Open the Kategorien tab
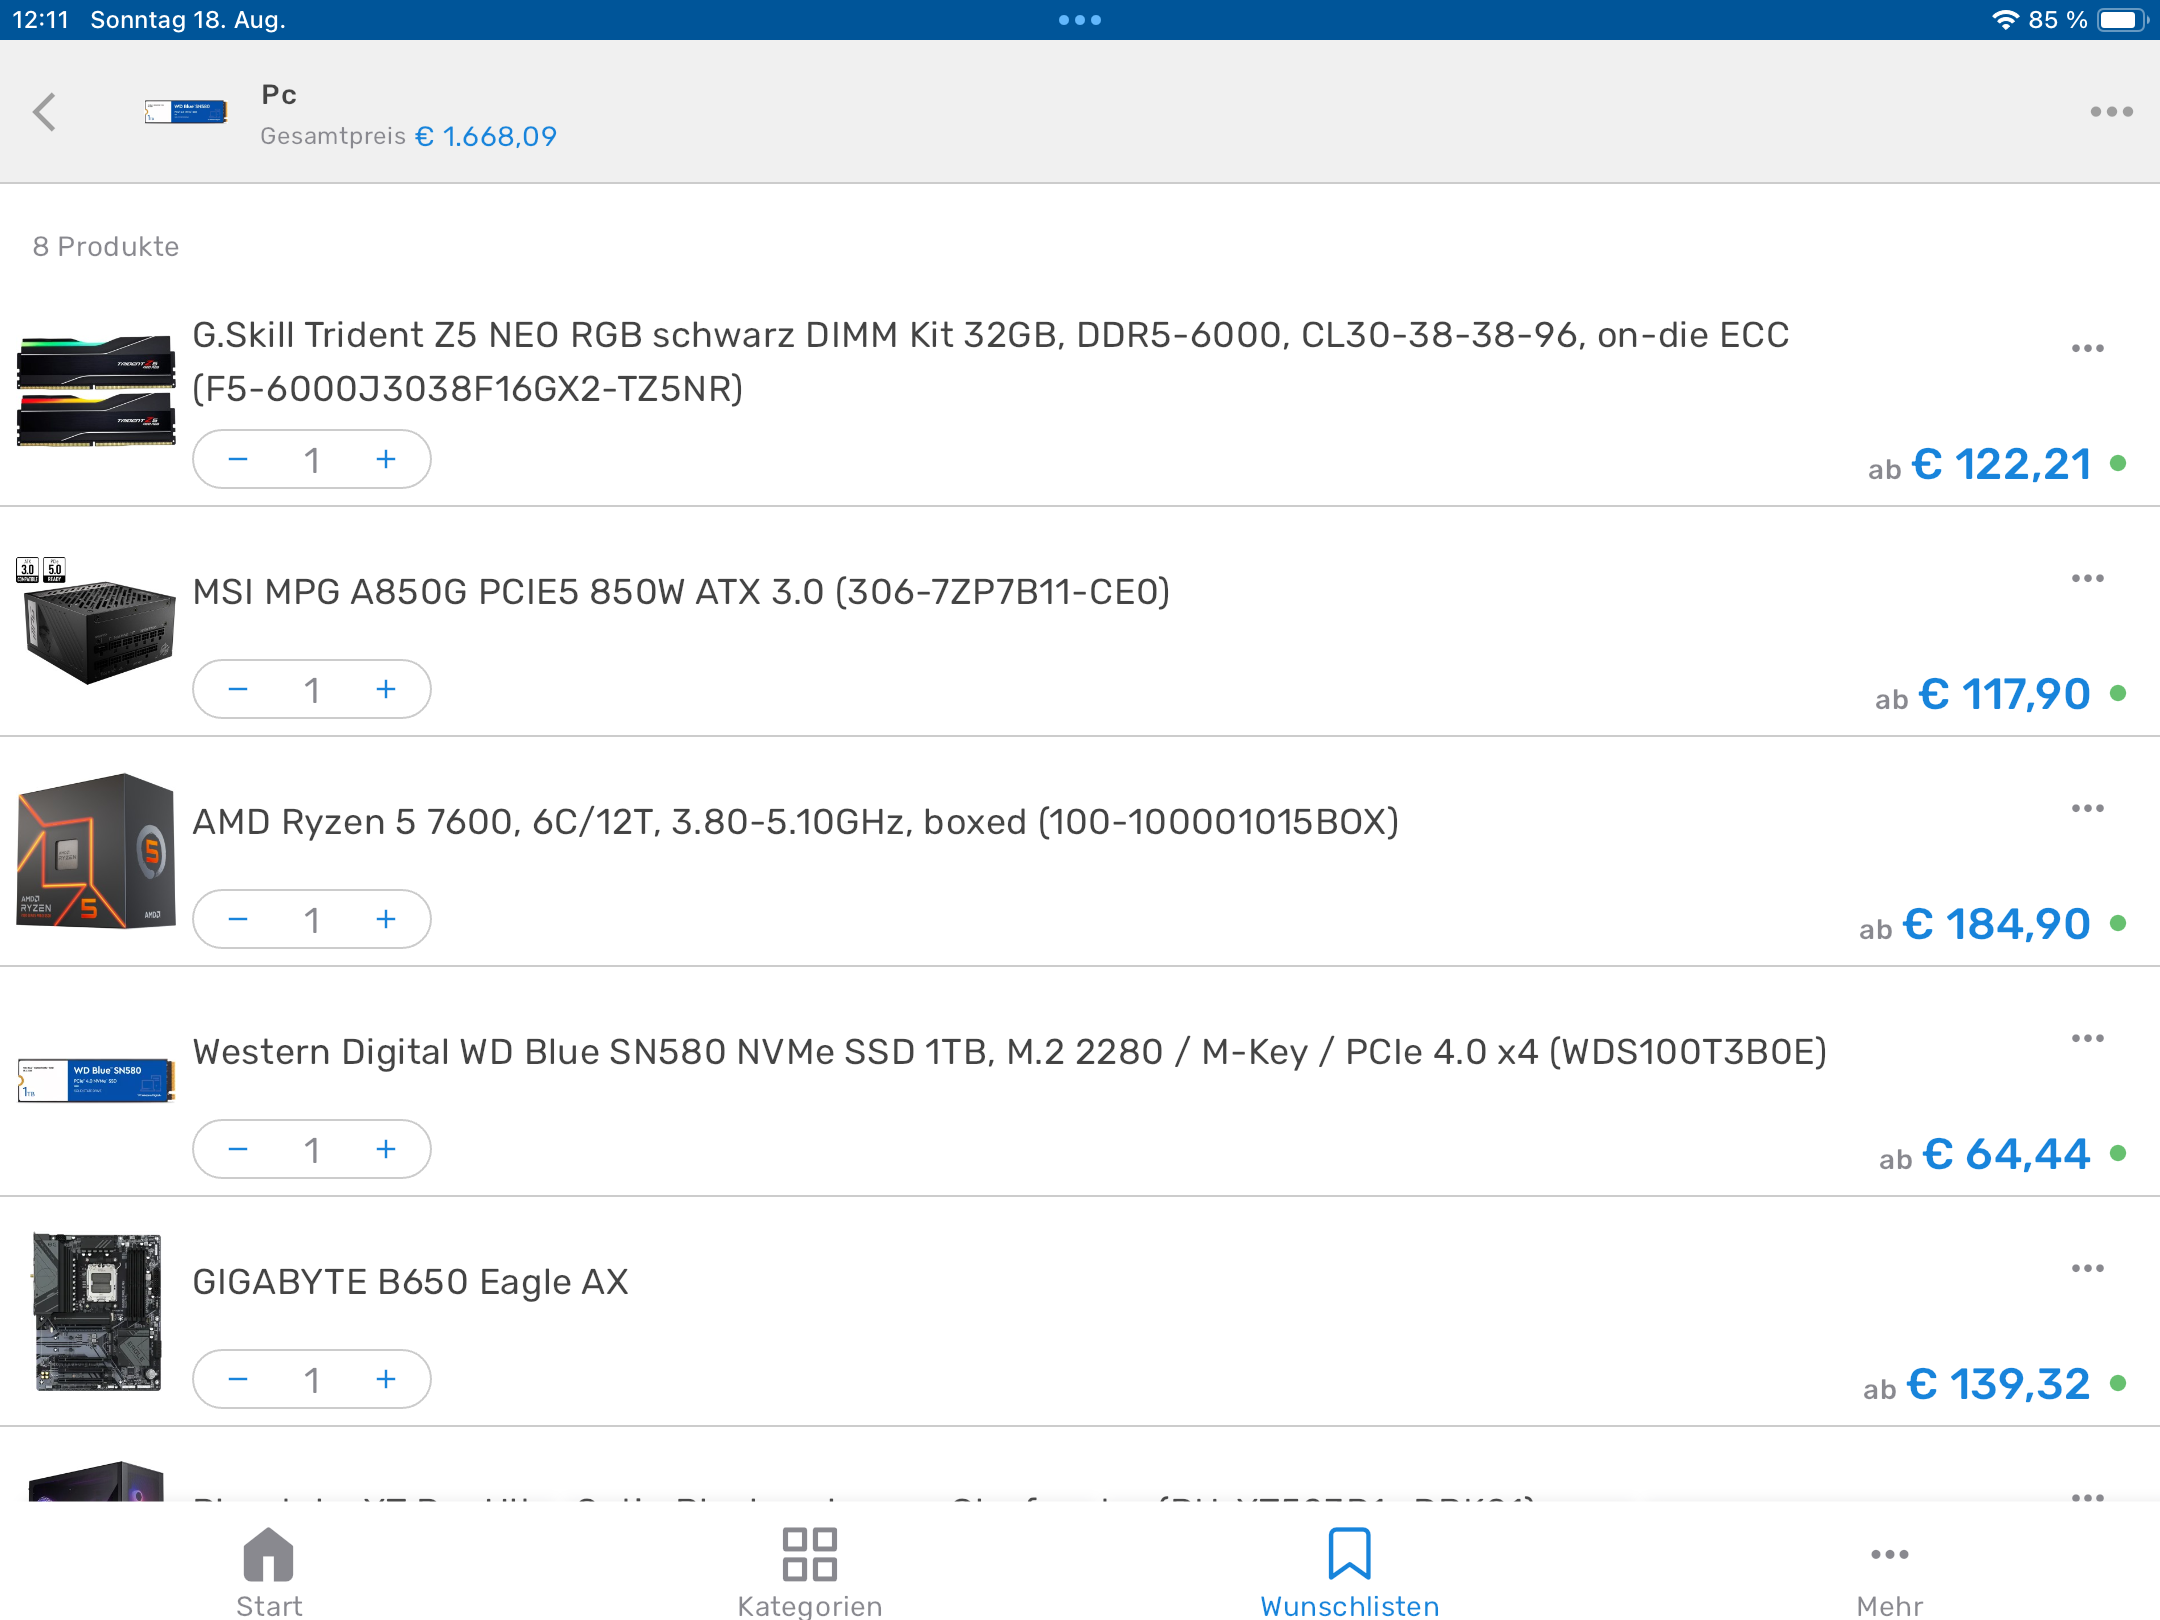The image size is (2160, 1620). click(x=809, y=1570)
